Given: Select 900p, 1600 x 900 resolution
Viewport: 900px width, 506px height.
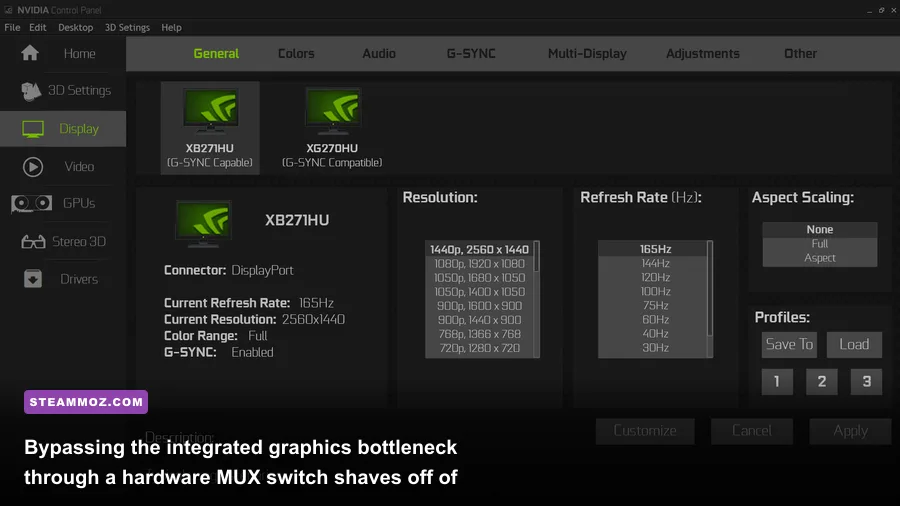Looking at the screenshot, I should (x=479, y=306).
